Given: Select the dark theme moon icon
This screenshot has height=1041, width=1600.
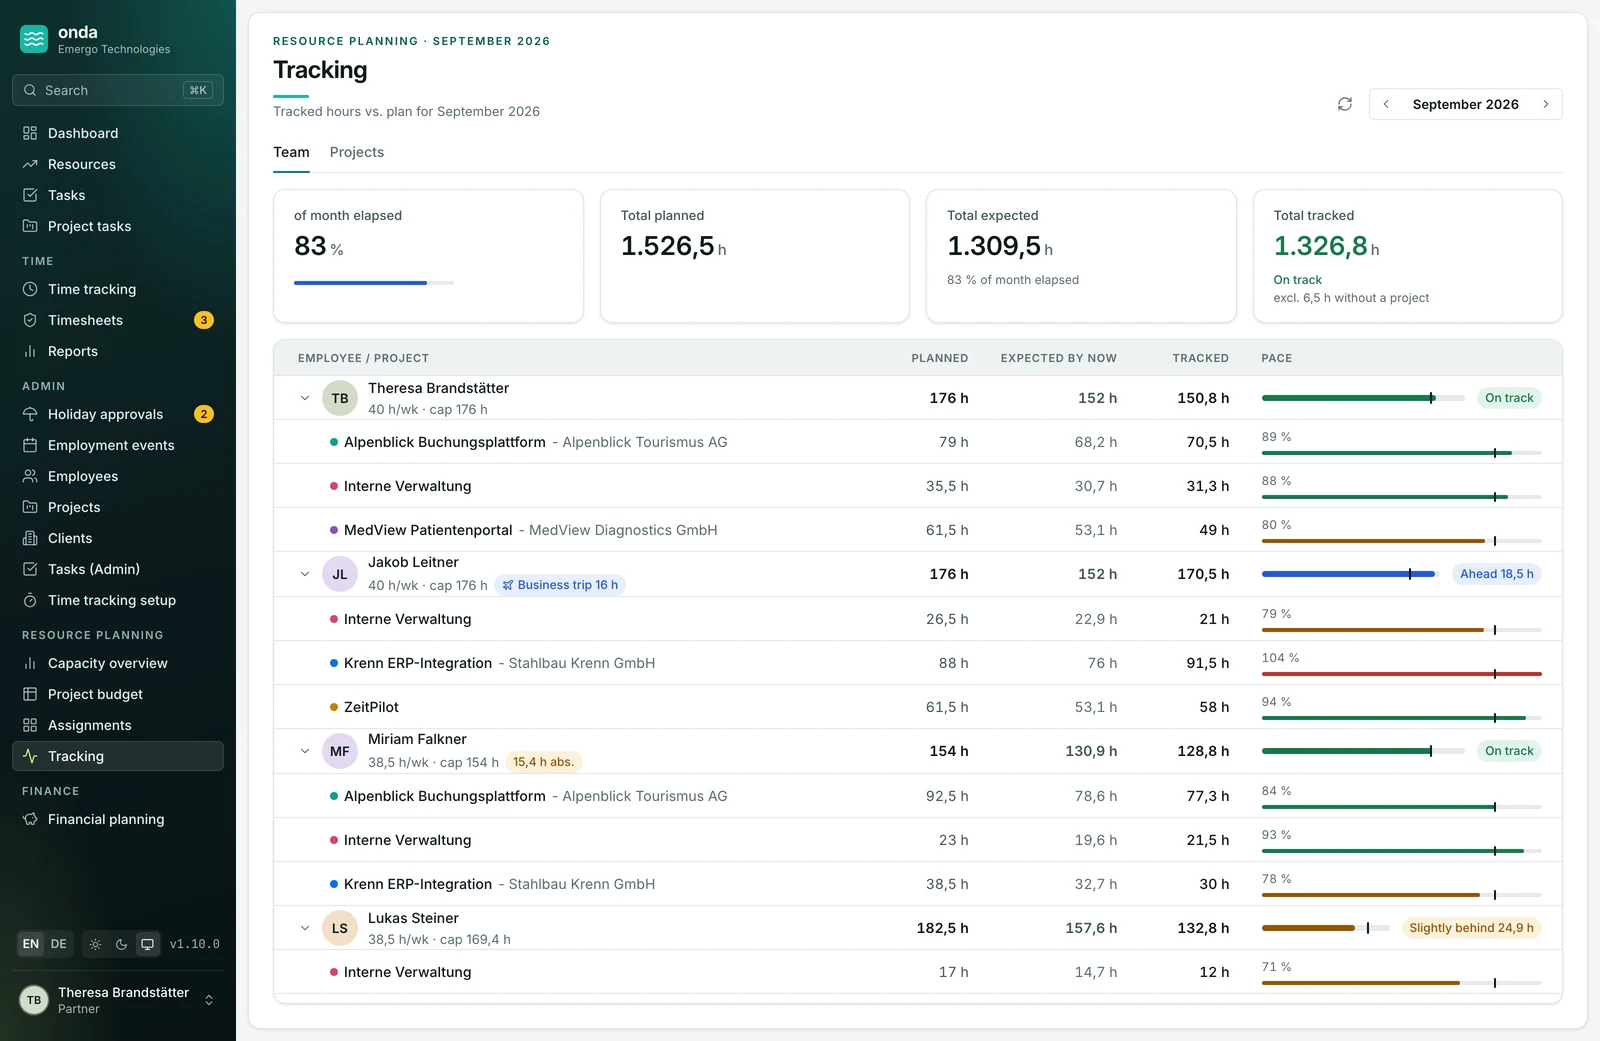Looking at the screenshot, I should (121, 944).
